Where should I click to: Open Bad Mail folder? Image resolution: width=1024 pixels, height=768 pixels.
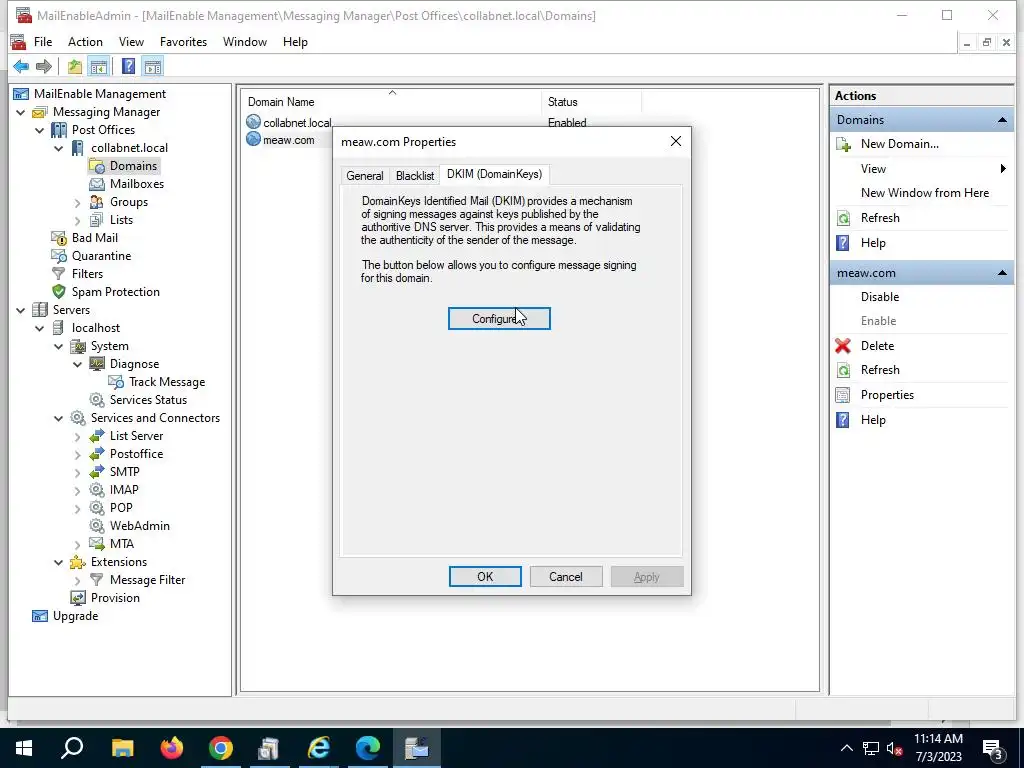pos(95,238)
